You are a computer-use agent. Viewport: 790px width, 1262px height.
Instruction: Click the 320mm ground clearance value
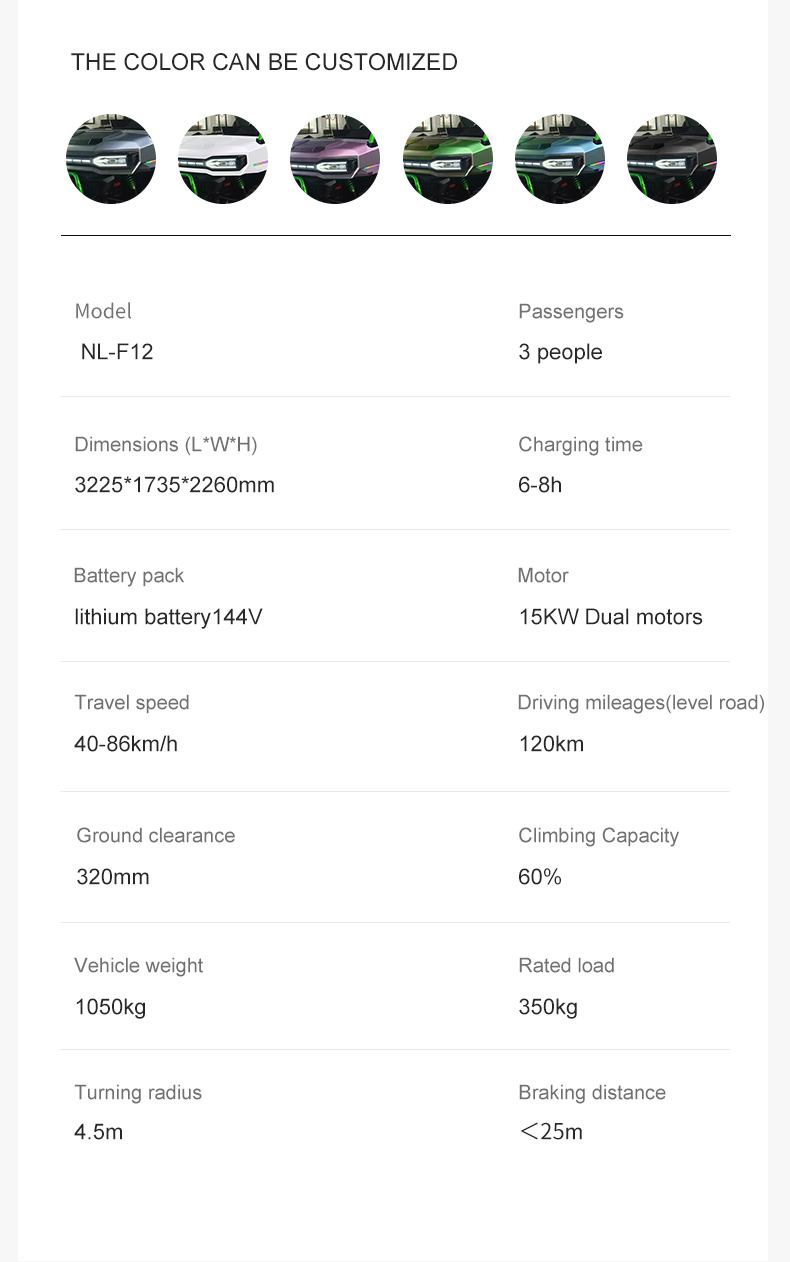pyautogui.click(x=113, y=877)
